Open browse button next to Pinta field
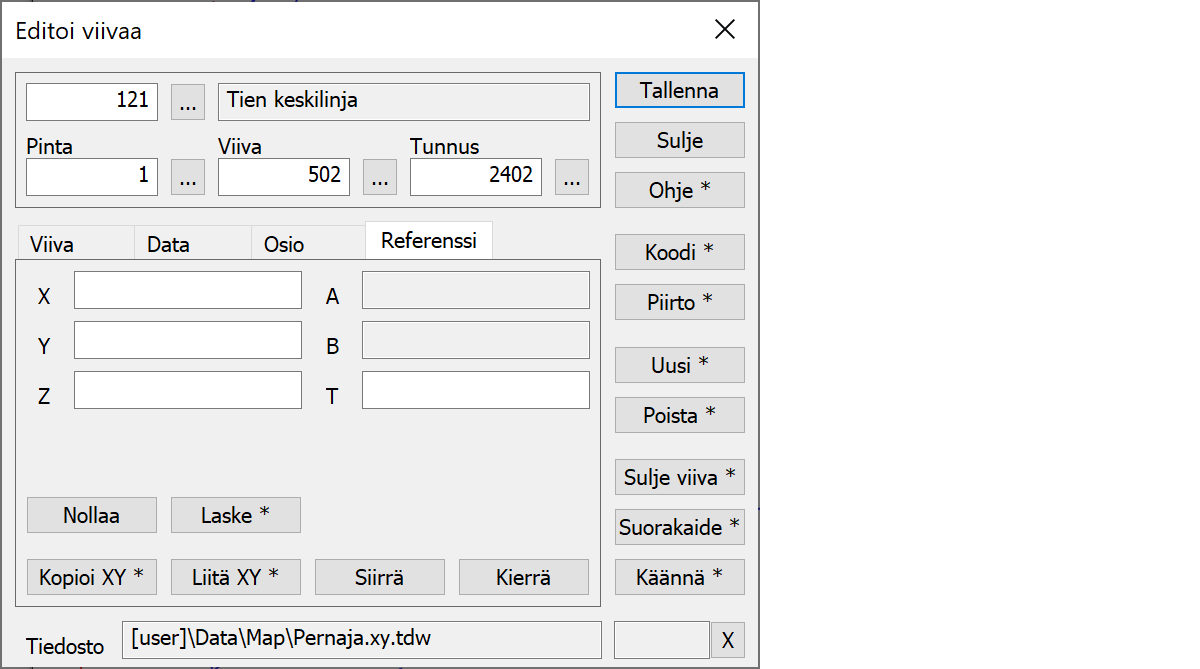Viewport: 1200px width, 669px height. coord(188,177)
